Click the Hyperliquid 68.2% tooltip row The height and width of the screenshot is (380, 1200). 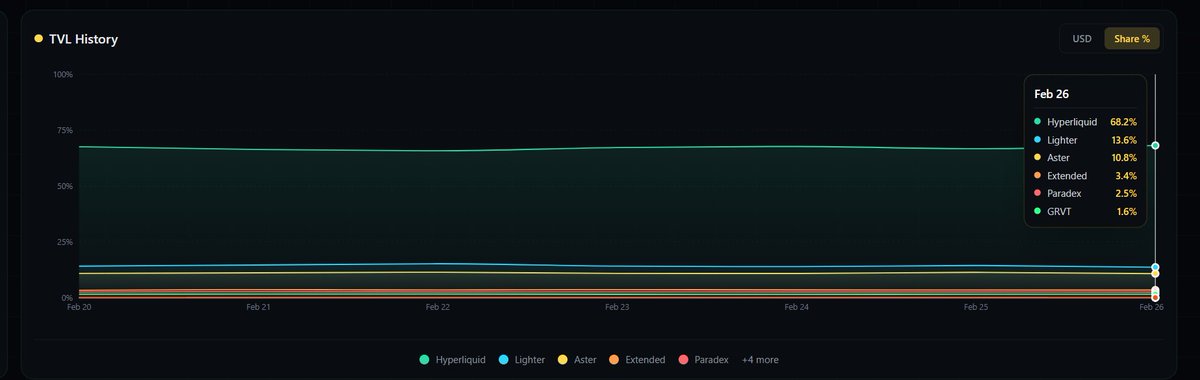click(x=1085, y=121)
